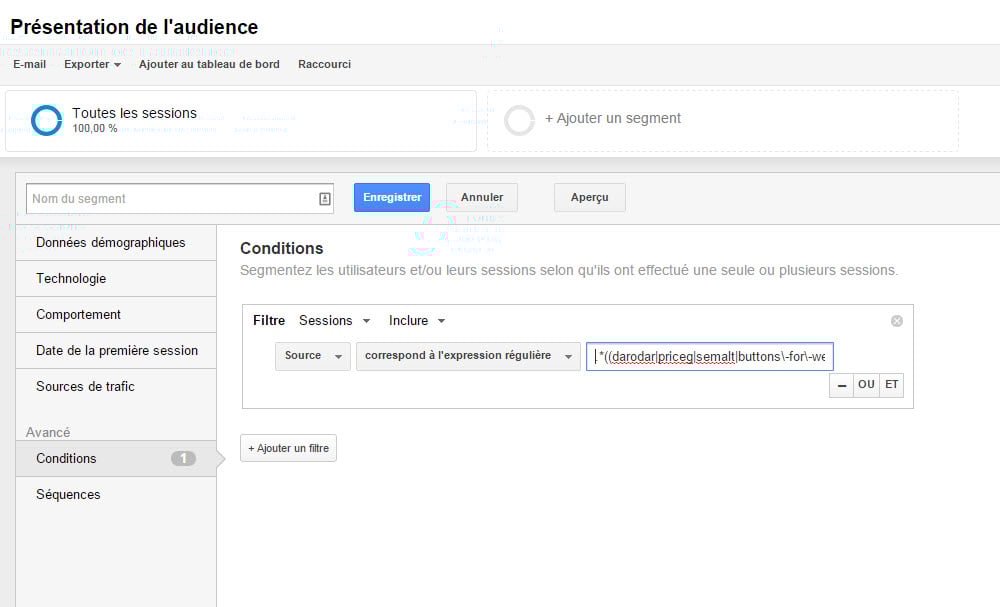Click the Annuler button
The image size is (1000, 607).
[482, 198]
